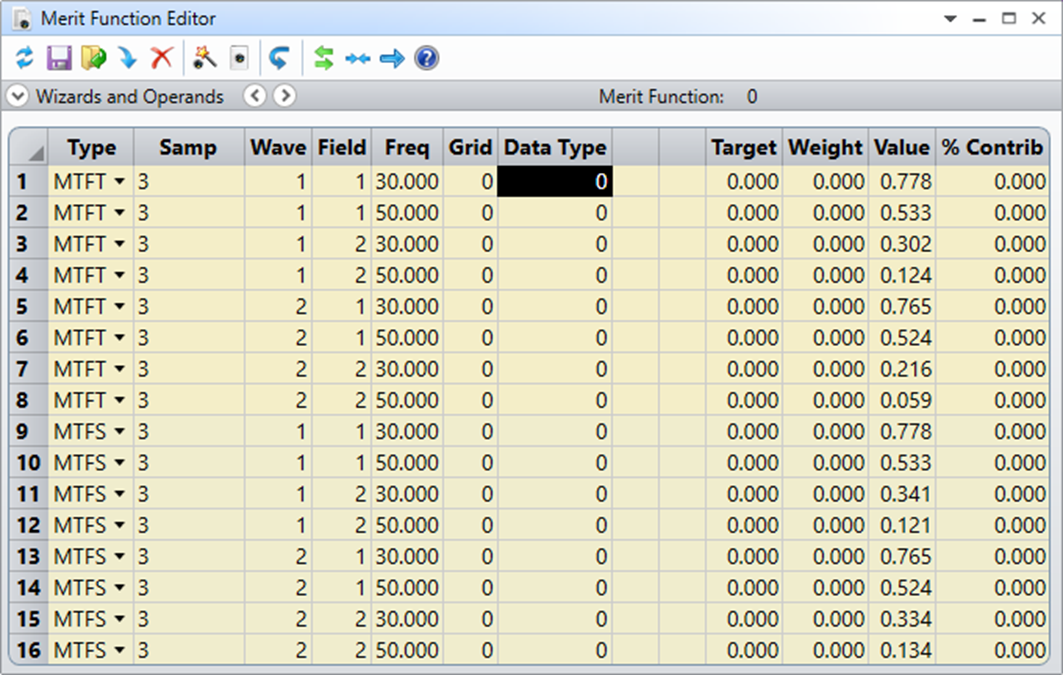Click the green swap arrows icon
Viewport: 1063px width, 675px height.
(x=323, y=59)
